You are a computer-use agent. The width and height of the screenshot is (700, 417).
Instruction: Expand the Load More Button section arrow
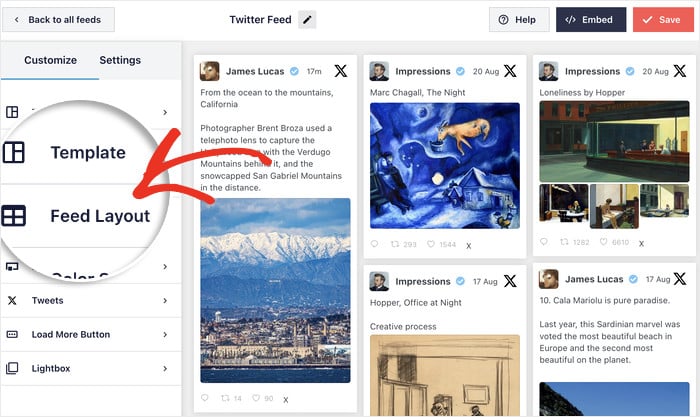coord(164,334)
